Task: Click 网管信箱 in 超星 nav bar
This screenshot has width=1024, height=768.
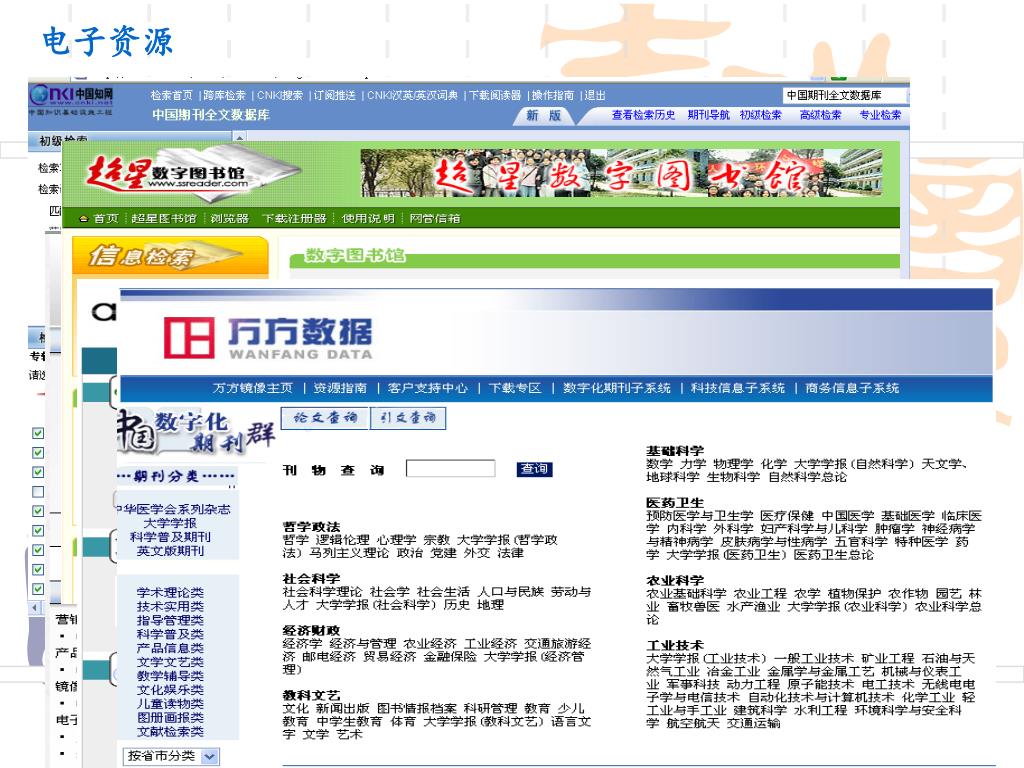Action: (x=435, y=219)
